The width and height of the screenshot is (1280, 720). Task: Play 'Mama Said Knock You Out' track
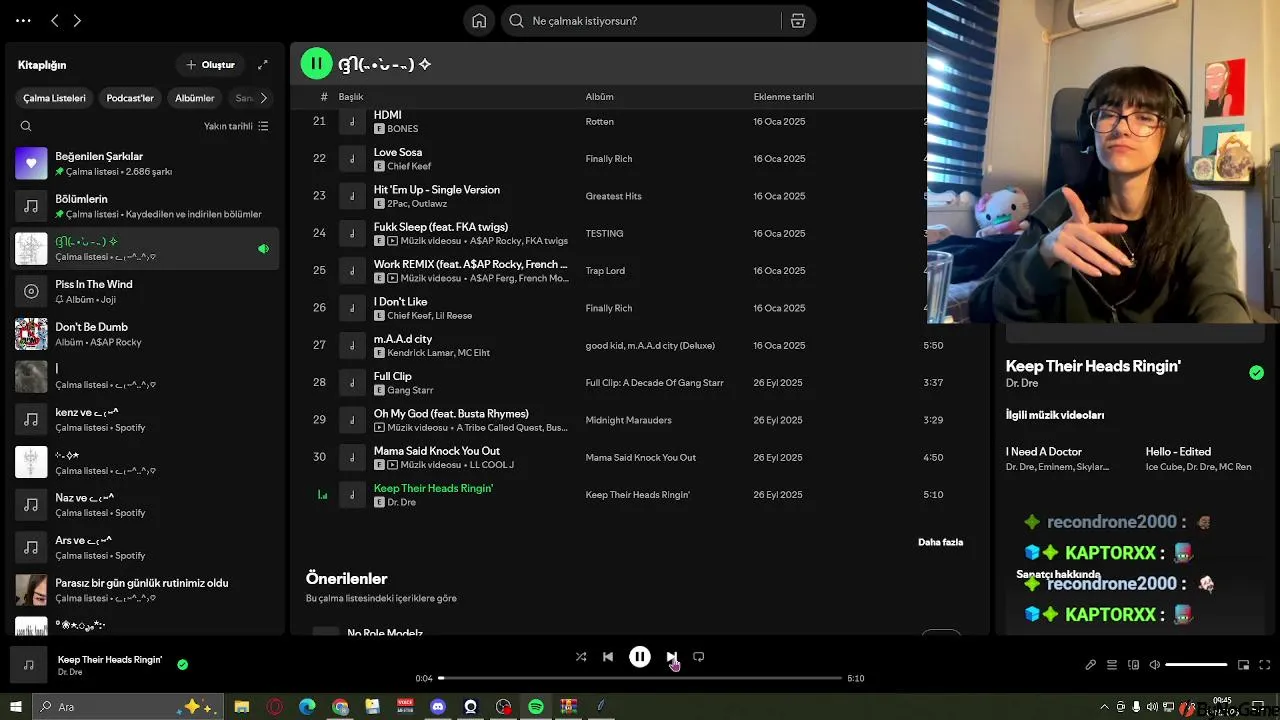[x=437, y=451]
